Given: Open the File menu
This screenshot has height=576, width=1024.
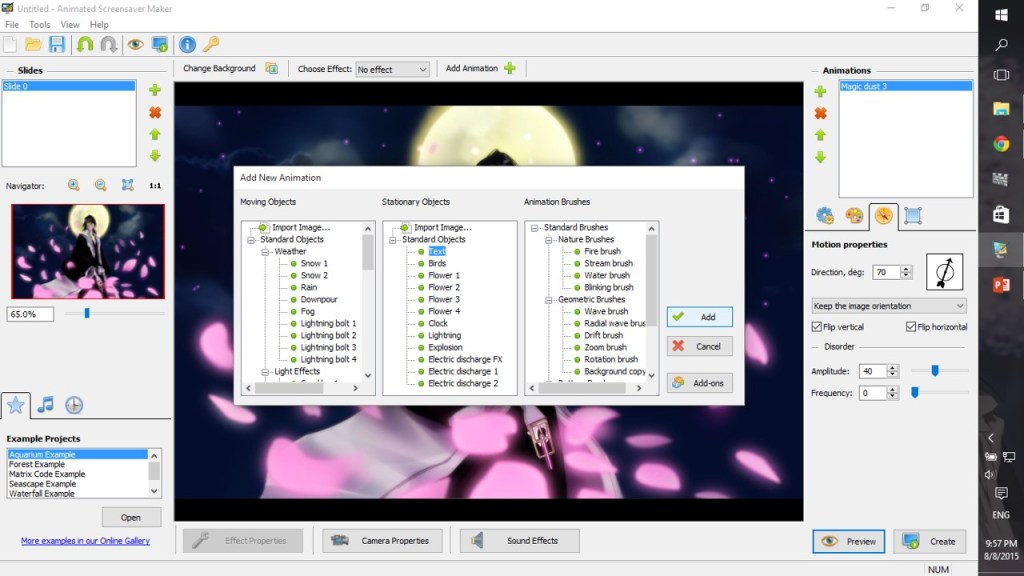Looking at the screenshot, I should point(12,25).
